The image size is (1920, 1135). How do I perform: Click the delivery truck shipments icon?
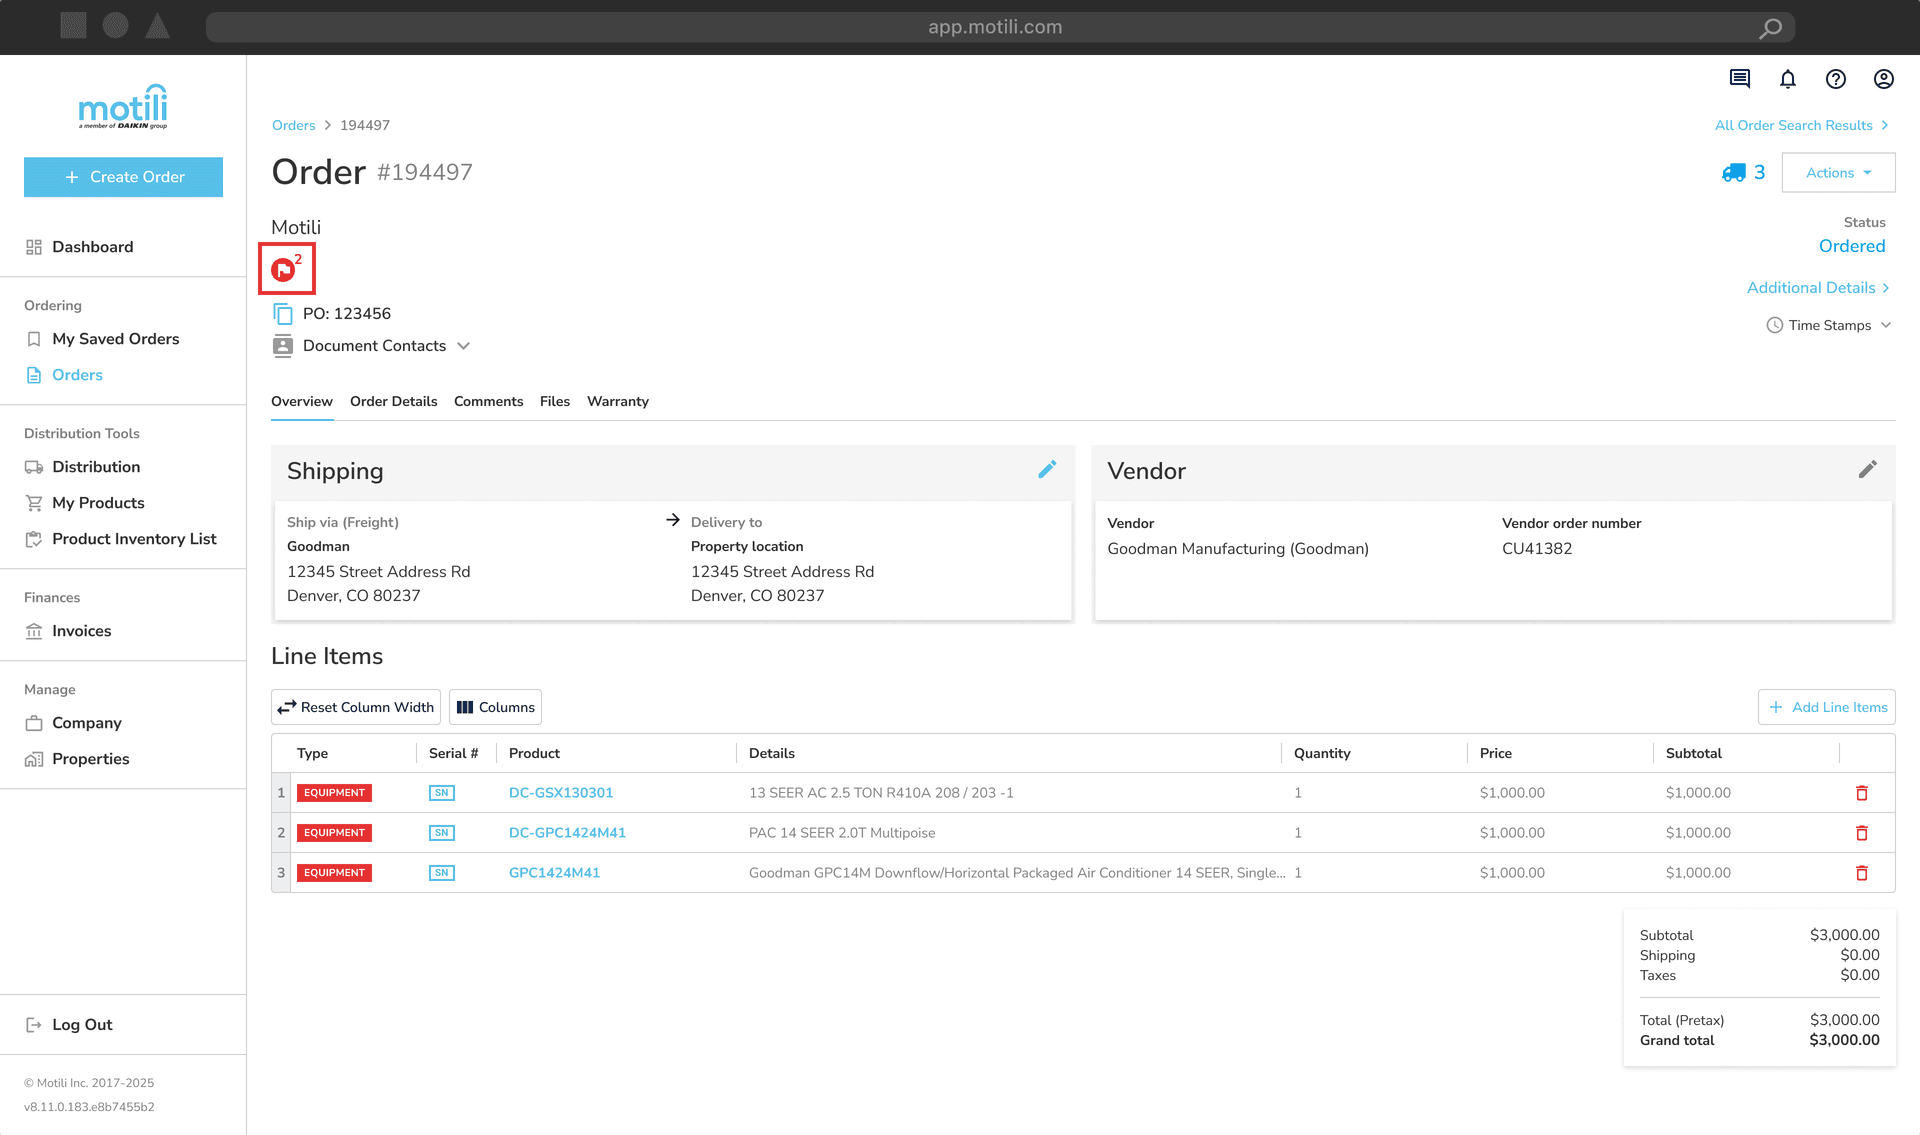(1734, 173)
